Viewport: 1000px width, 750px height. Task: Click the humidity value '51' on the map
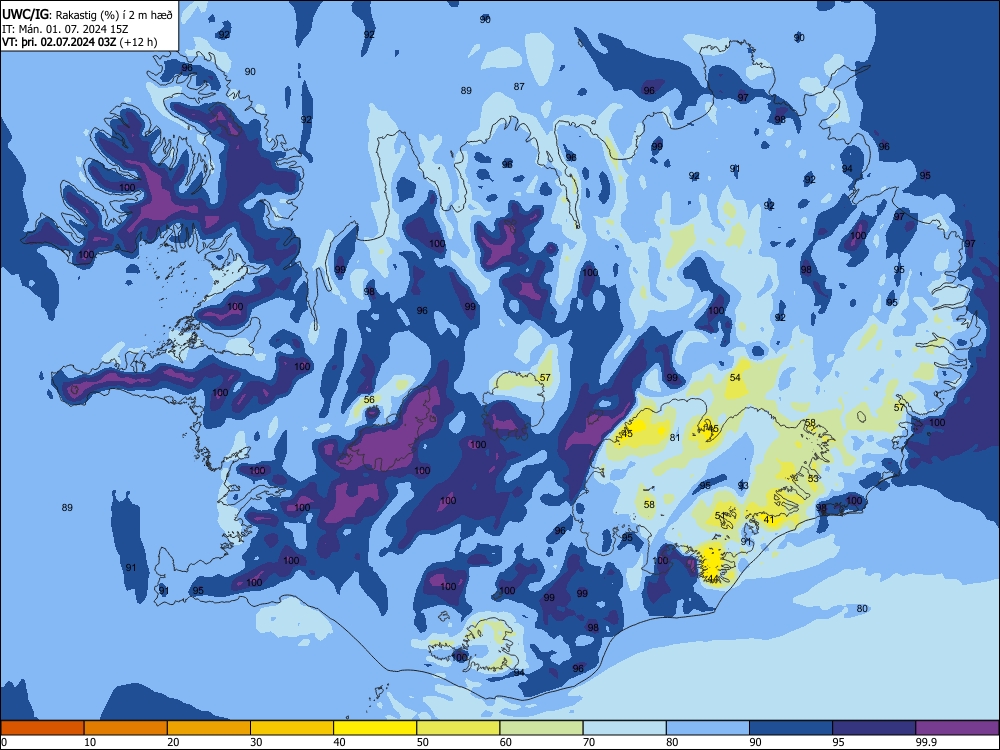[x=720, y=515]
